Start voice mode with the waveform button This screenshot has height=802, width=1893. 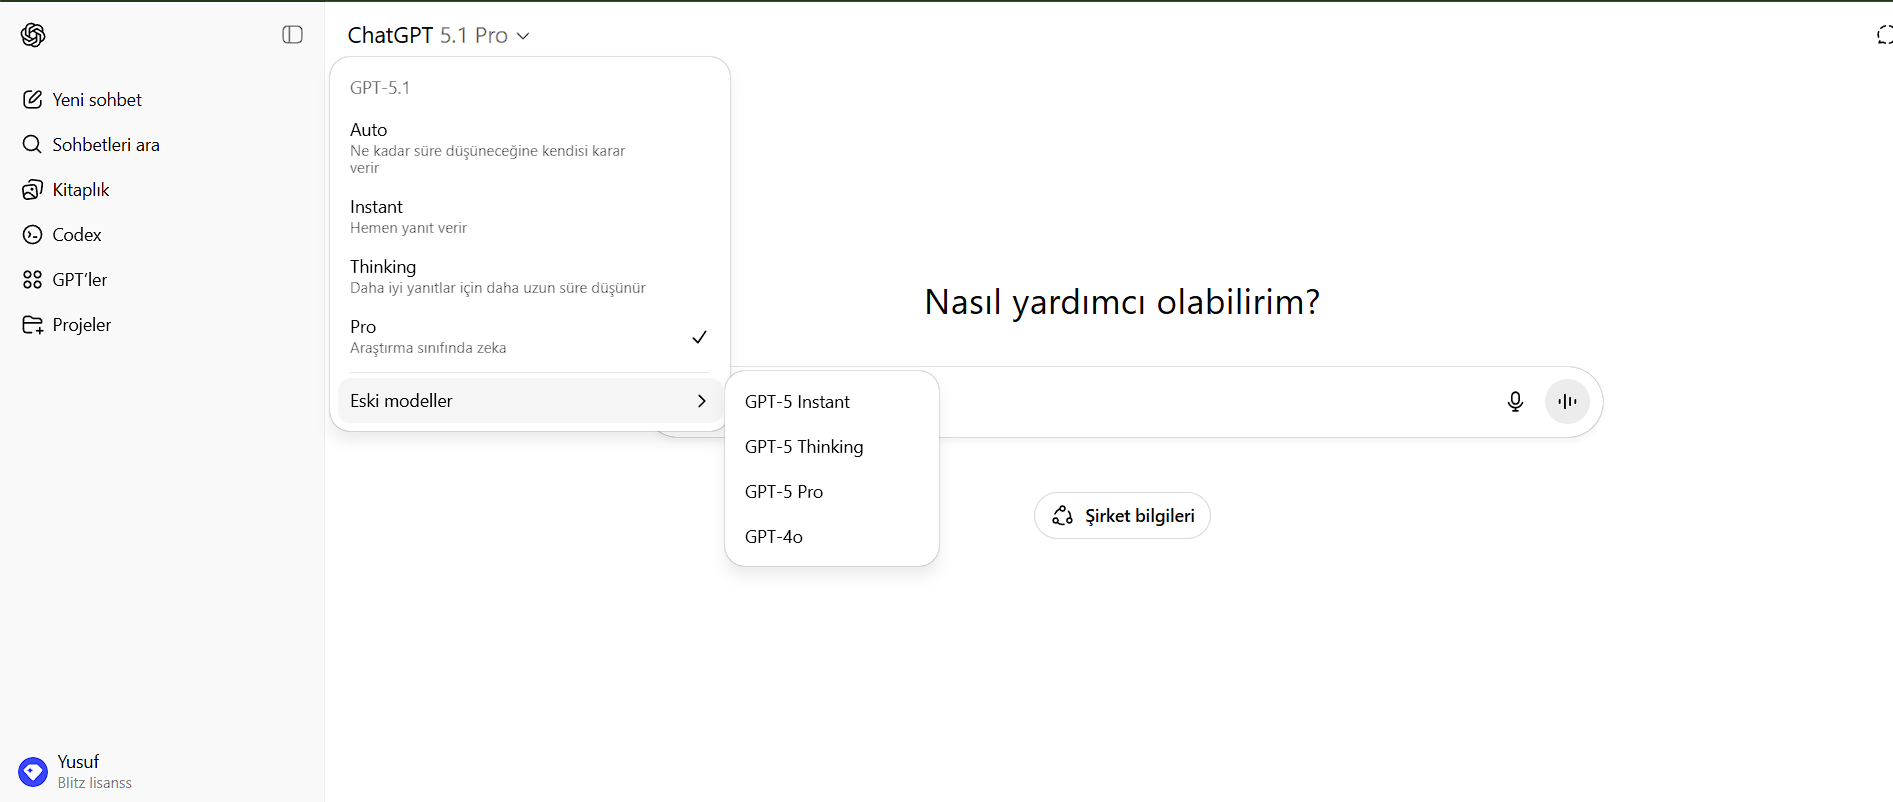pos(1567,402)
